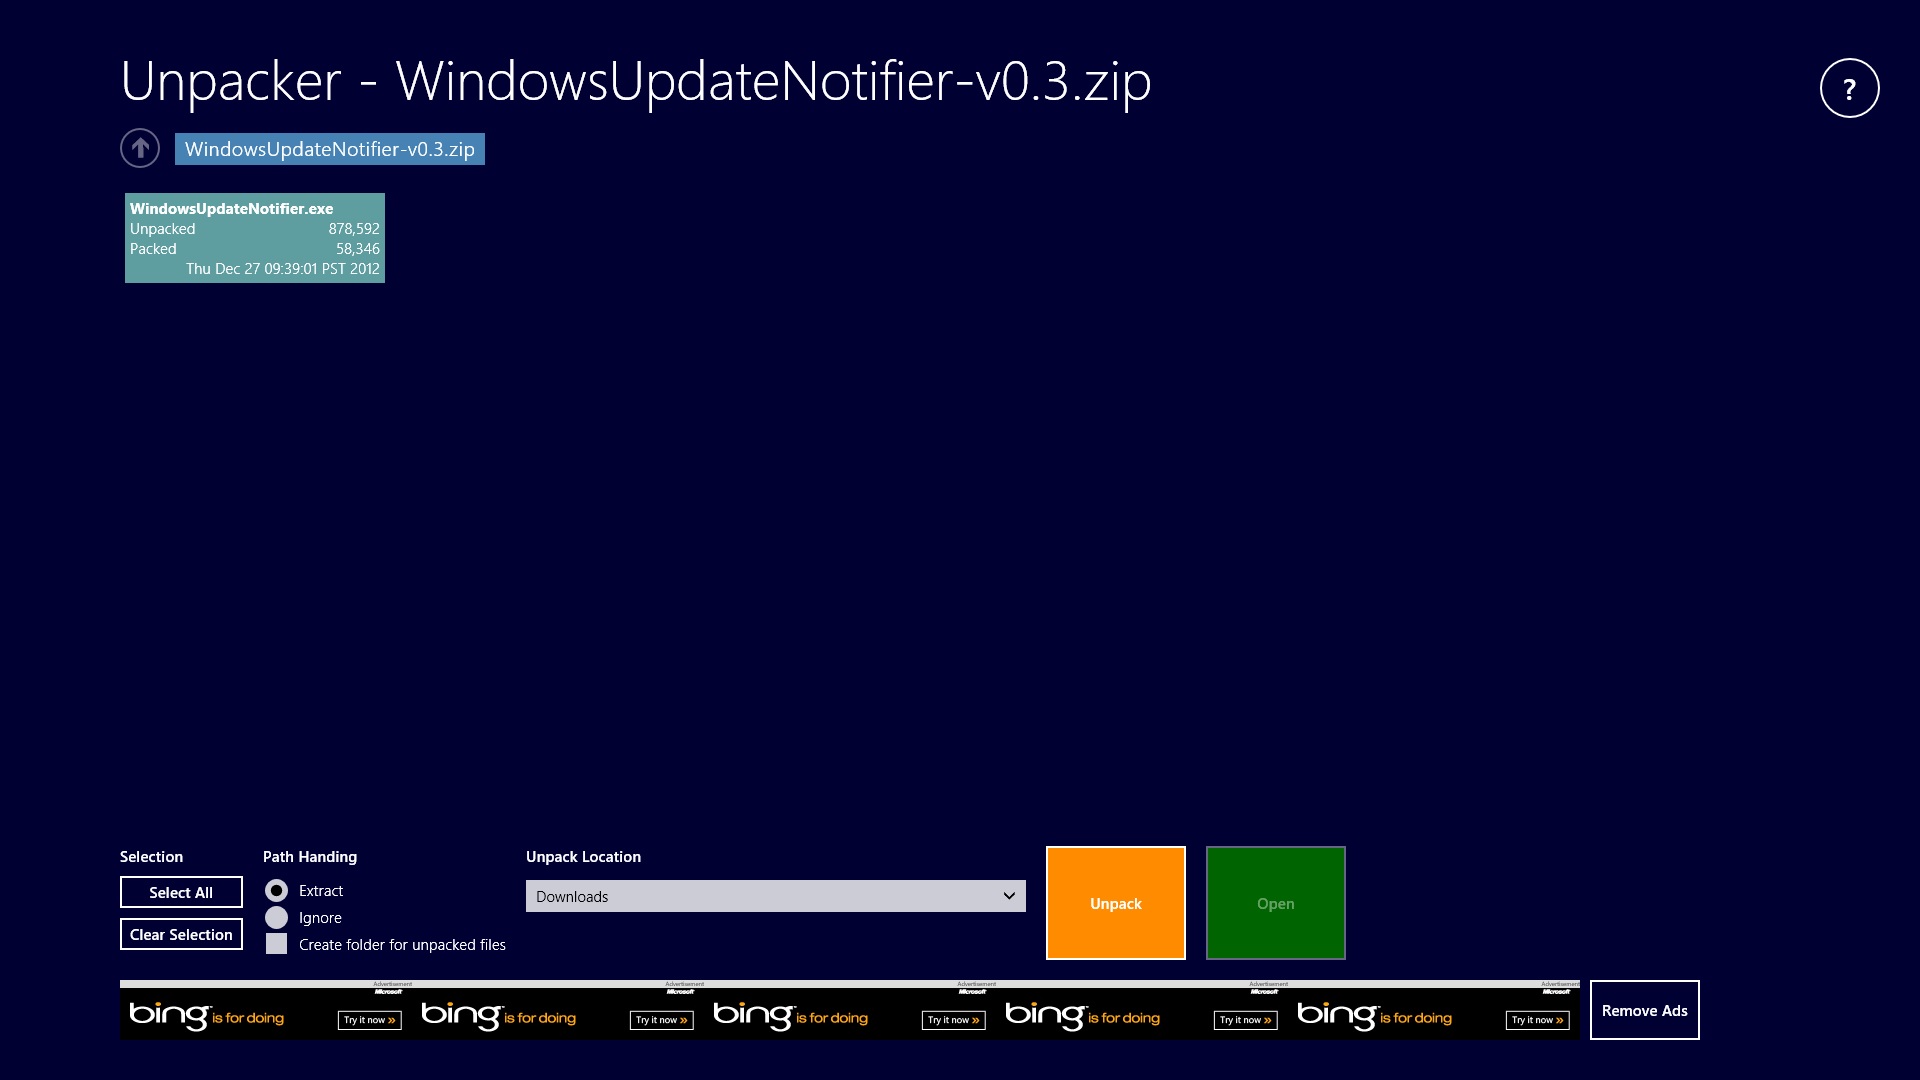Click the Remove Ads button
1920x1080 pixels.
click(1644, 1010)
